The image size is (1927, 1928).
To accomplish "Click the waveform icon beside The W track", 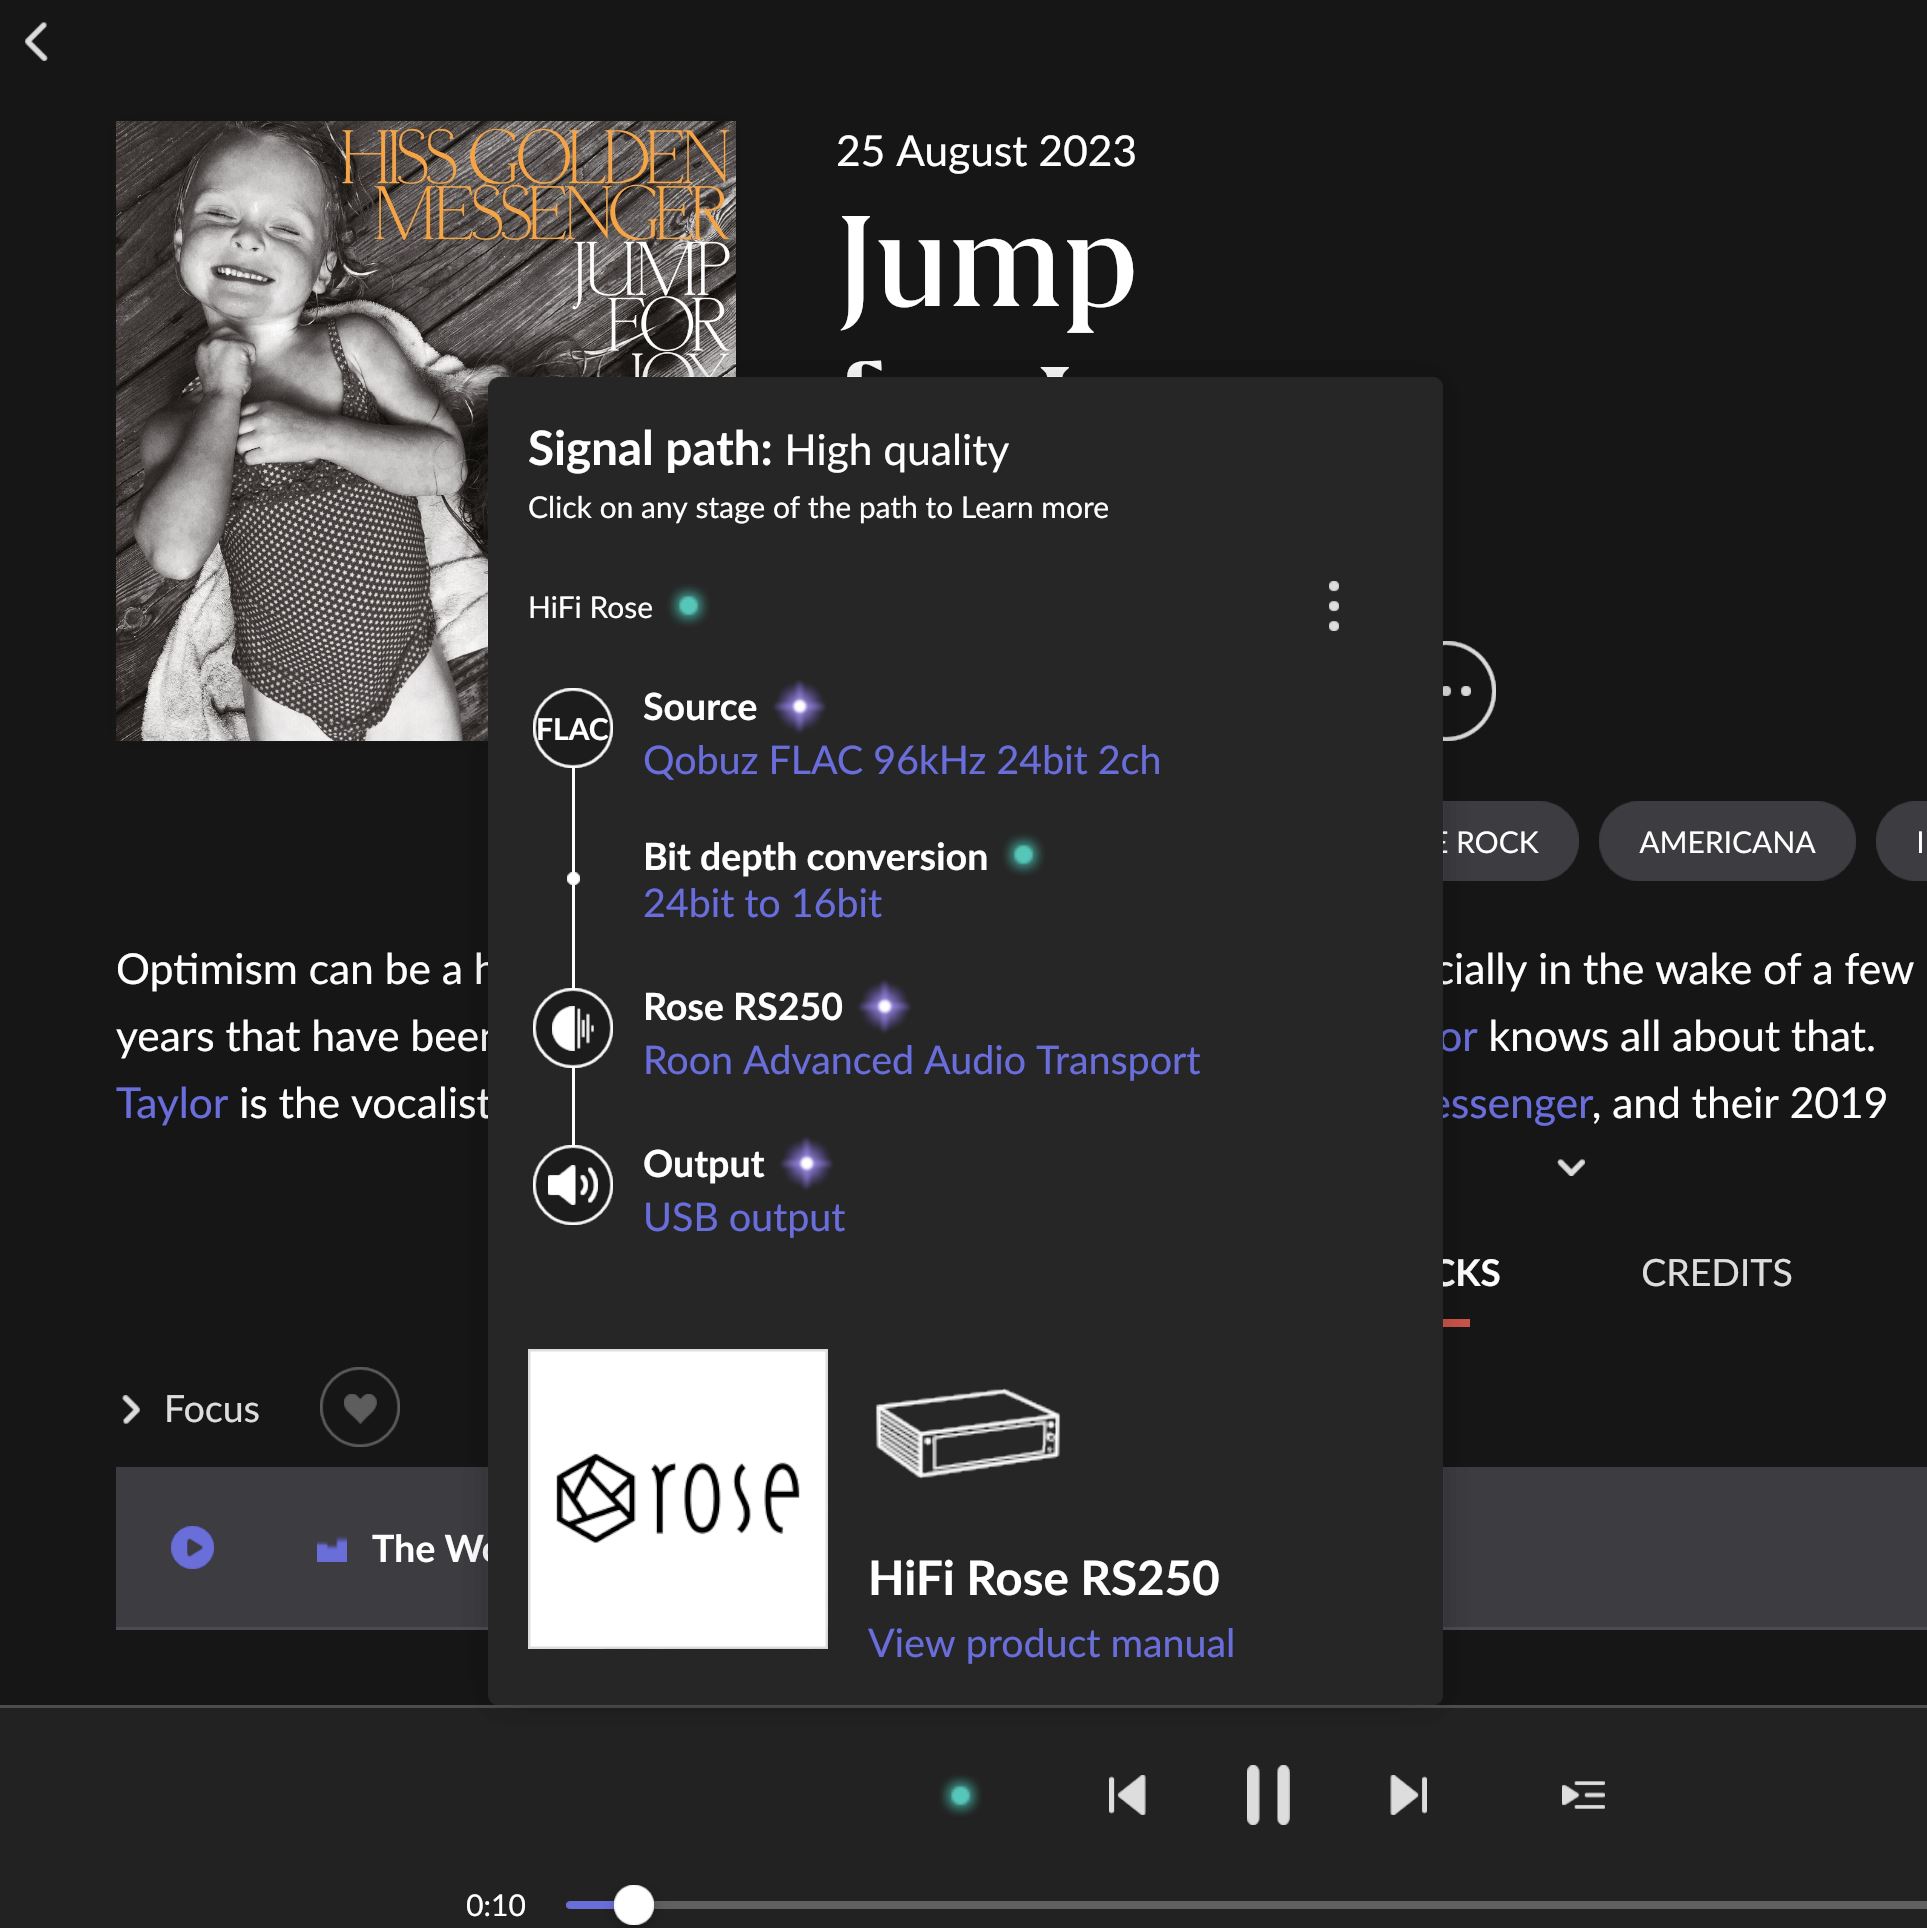I will (331, 1550).
